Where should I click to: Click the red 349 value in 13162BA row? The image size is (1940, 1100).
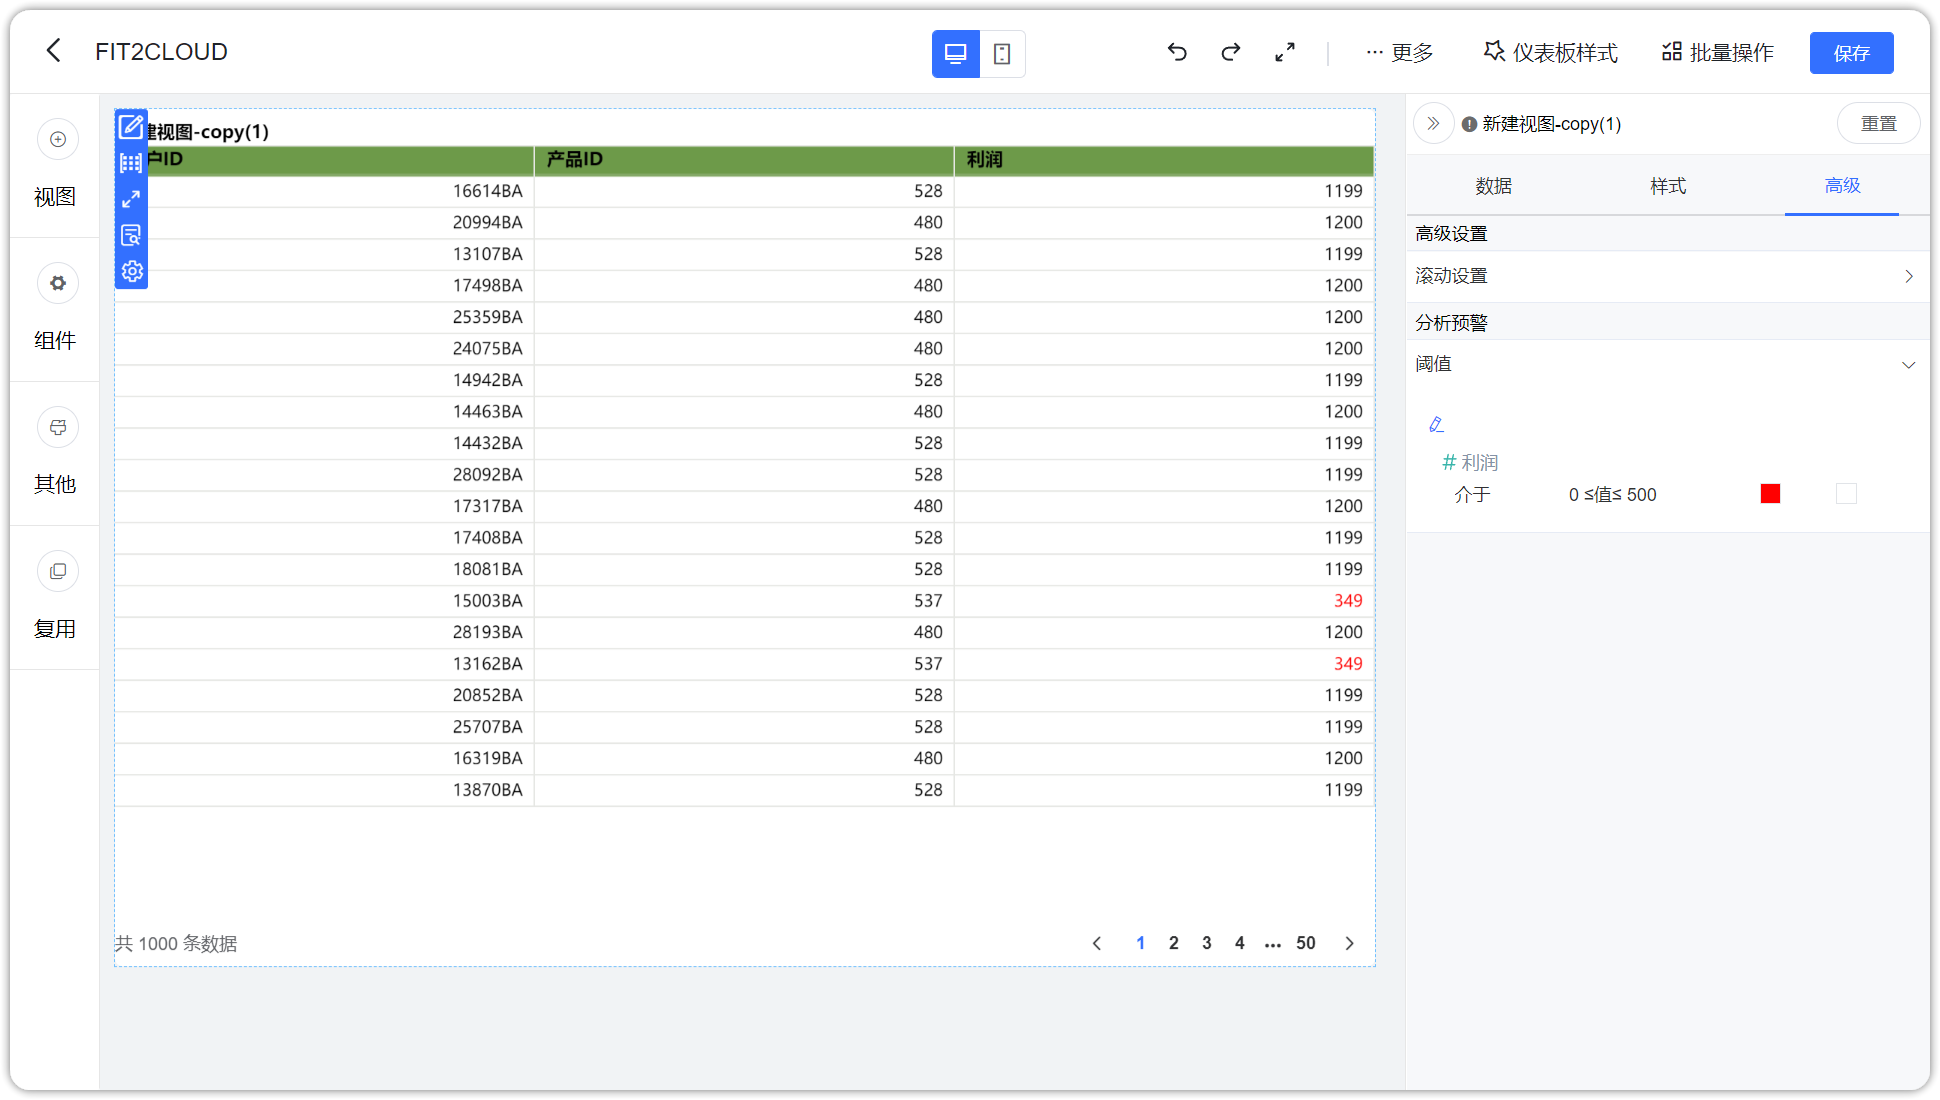coord(1347,664)
